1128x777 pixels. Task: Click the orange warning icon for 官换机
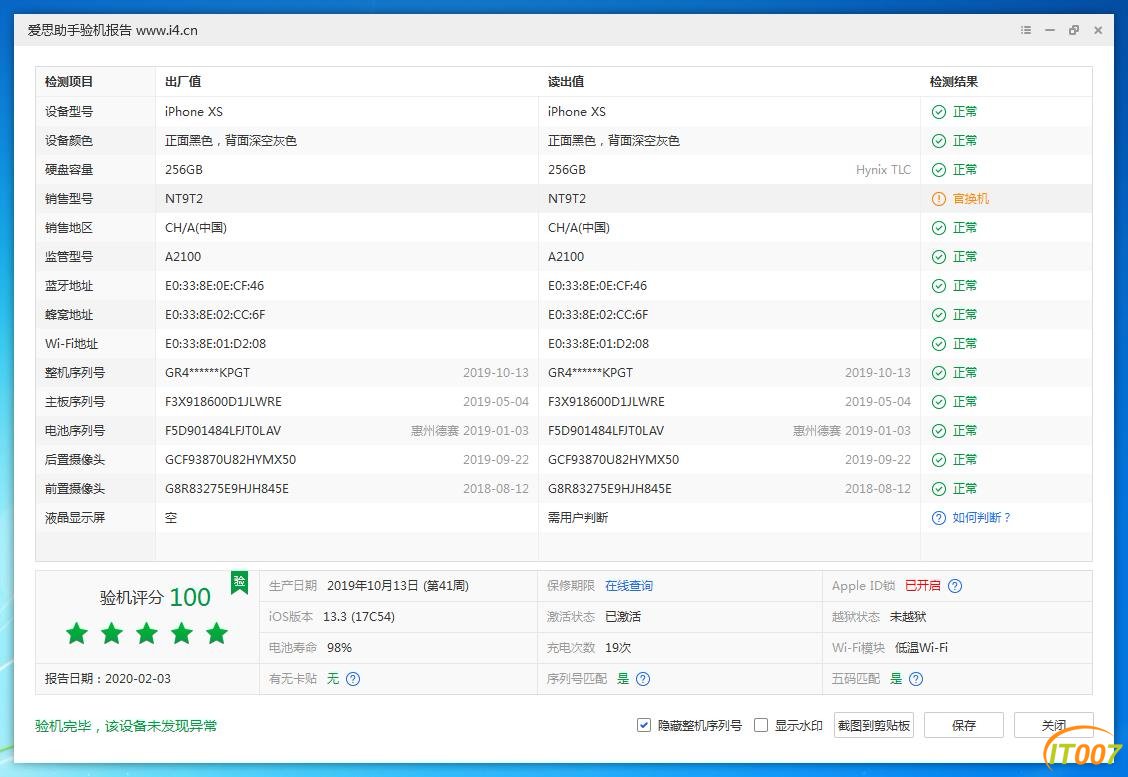939,199
